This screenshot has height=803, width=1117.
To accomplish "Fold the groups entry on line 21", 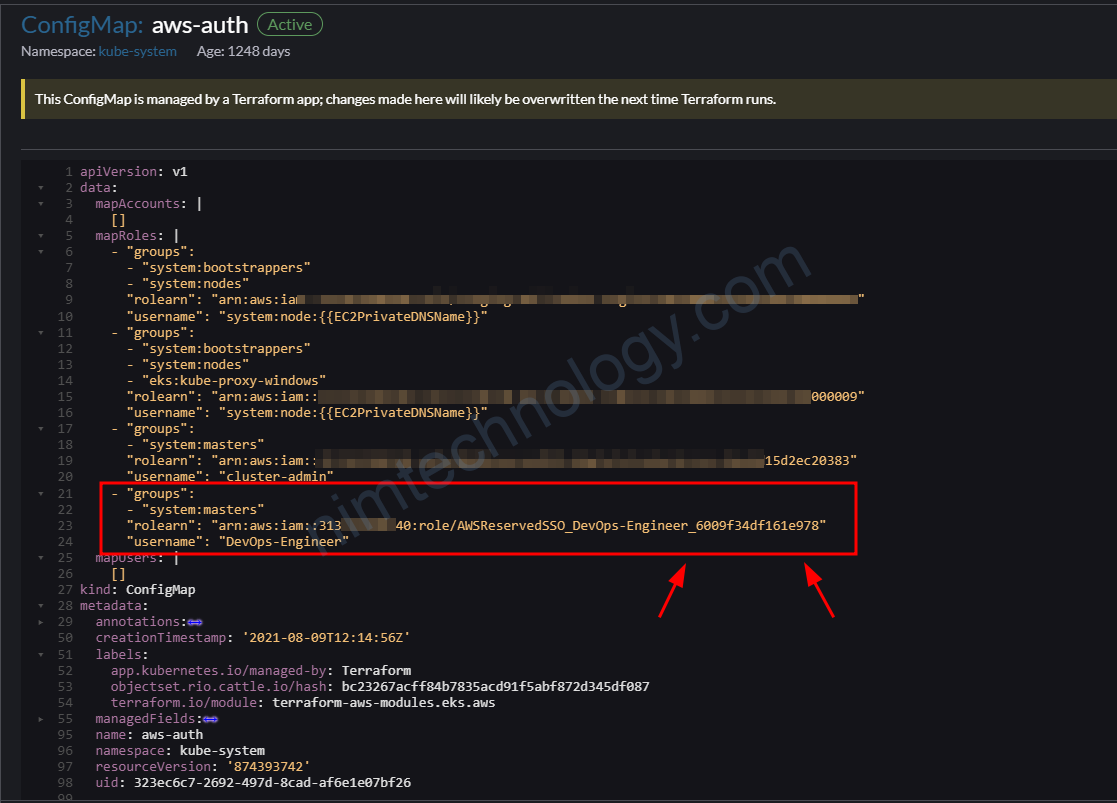I will click(x=40, y=494).
